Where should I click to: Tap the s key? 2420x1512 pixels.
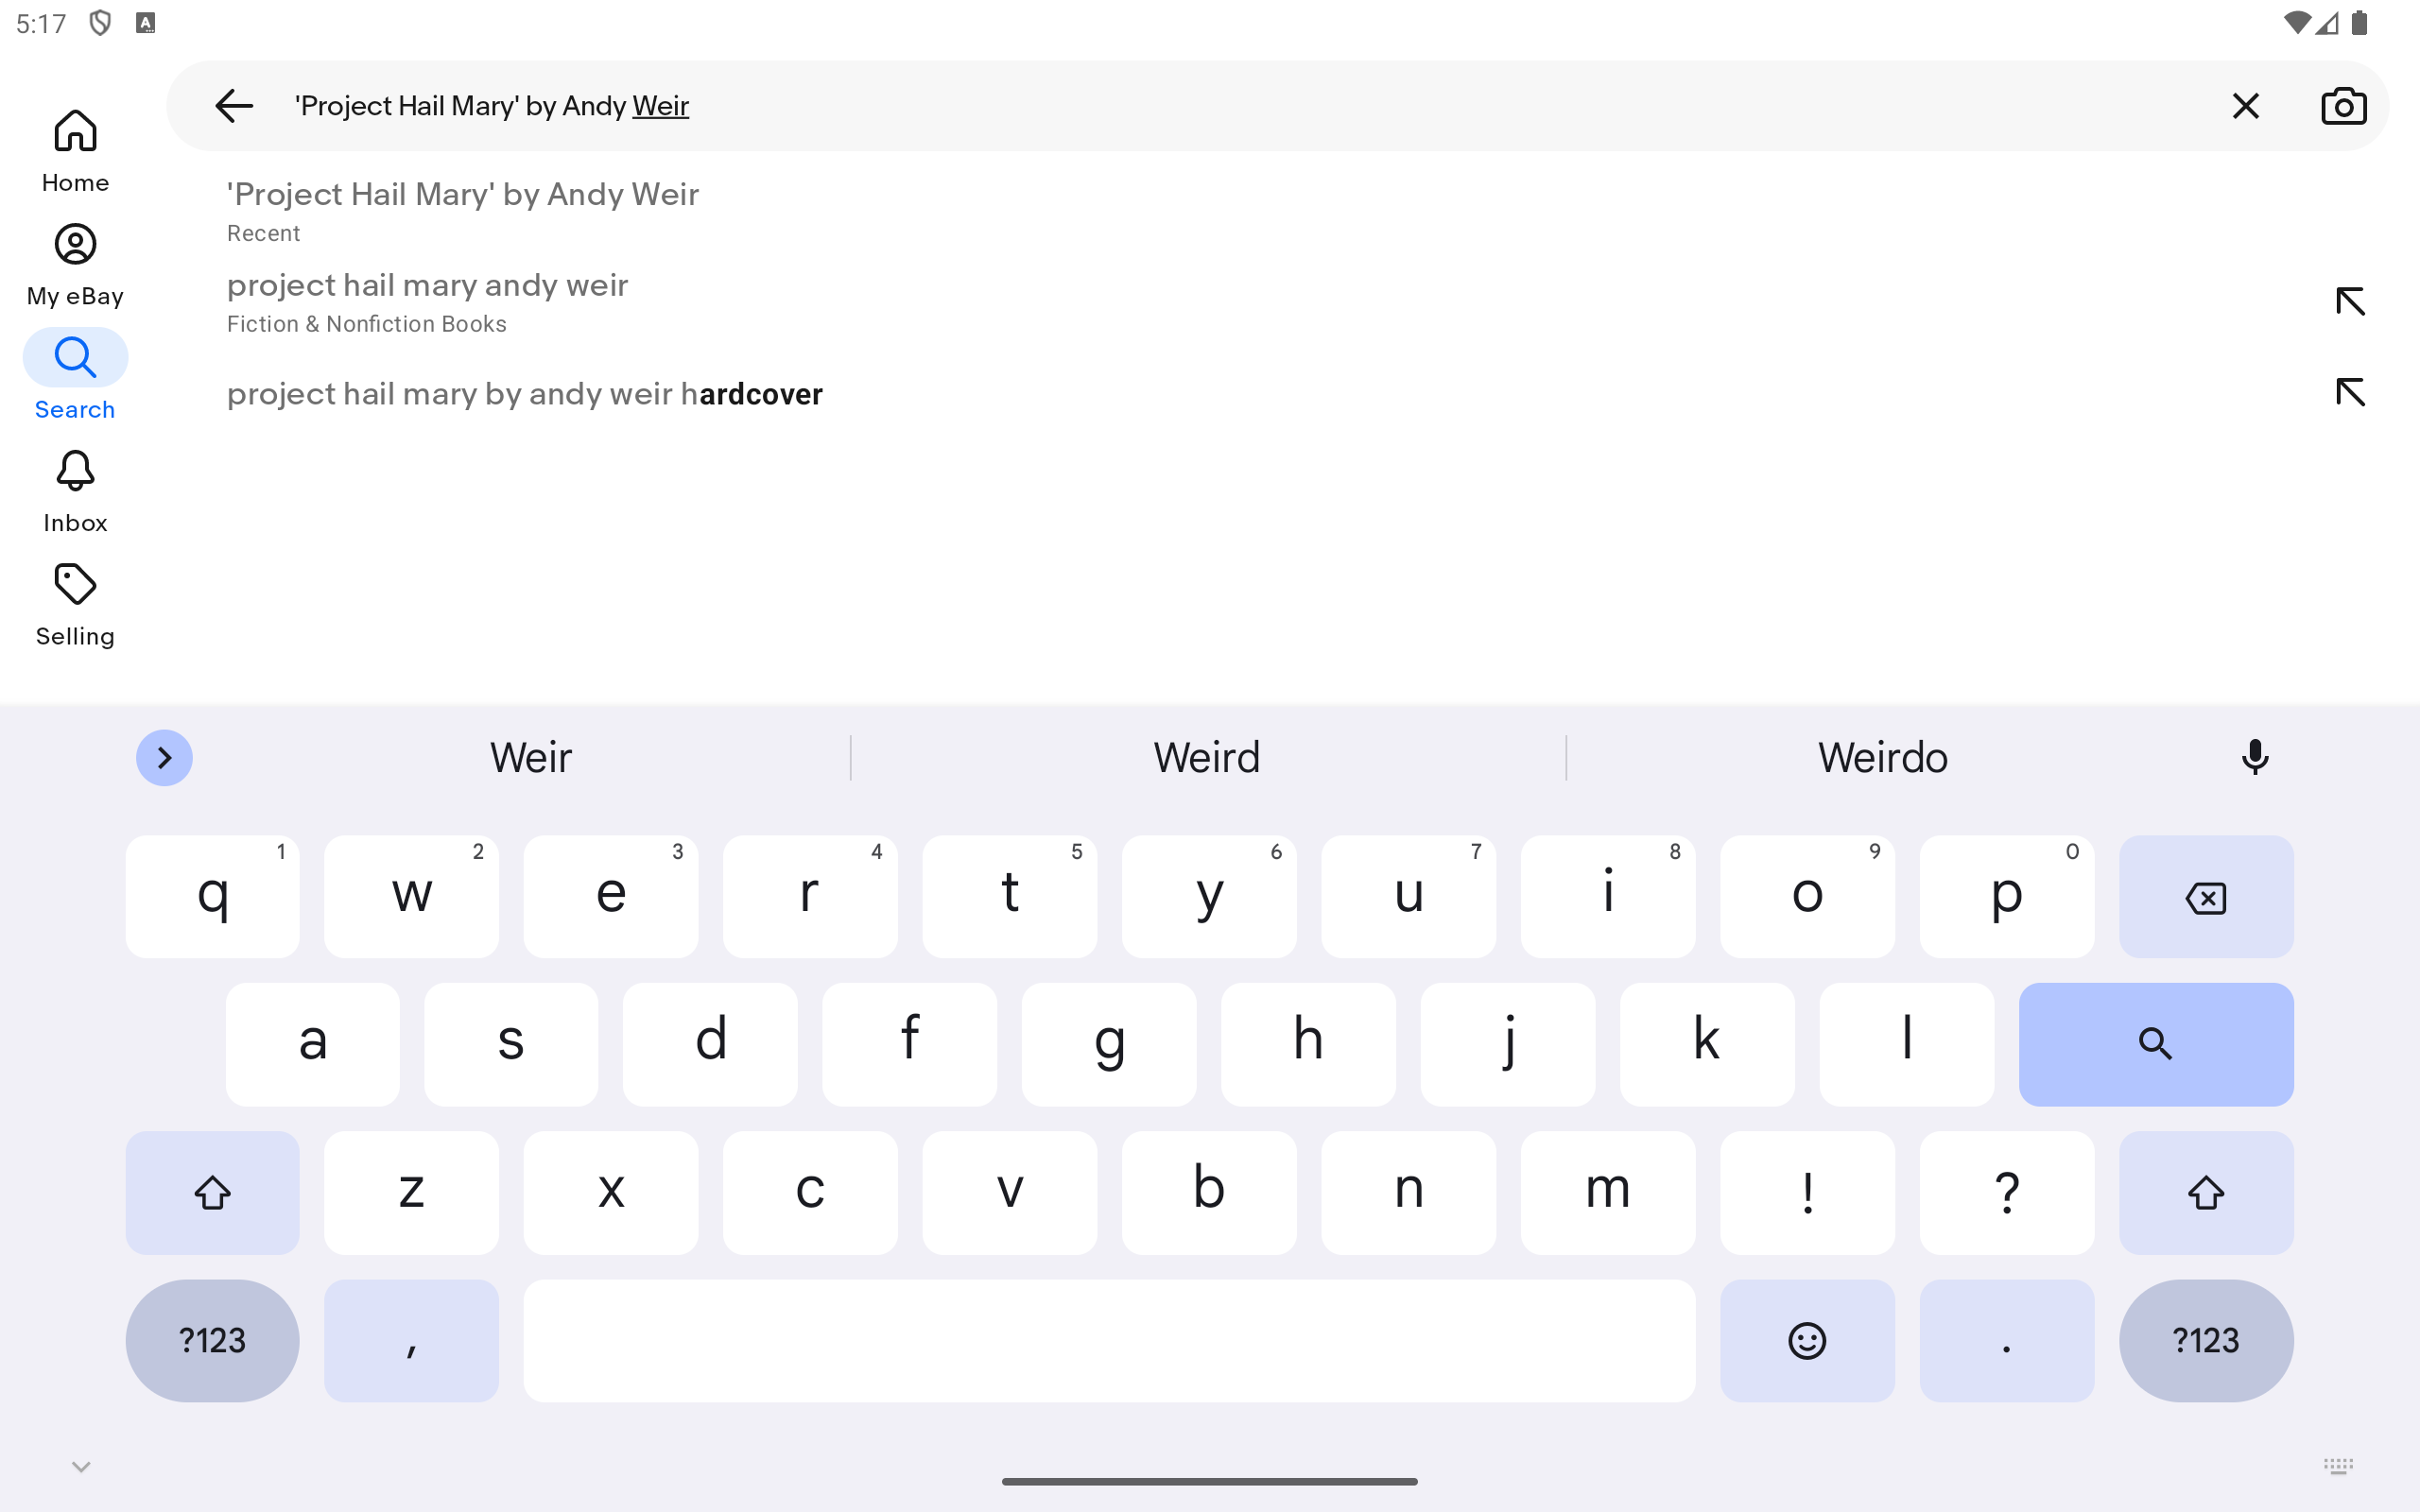click(x=511, y=1044)
